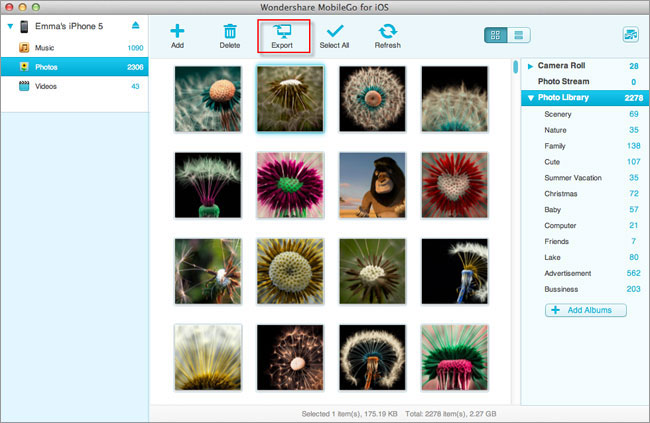Click the selected items status text
The height and width of the screenshot is (423, 650).
tap(349, 414)
